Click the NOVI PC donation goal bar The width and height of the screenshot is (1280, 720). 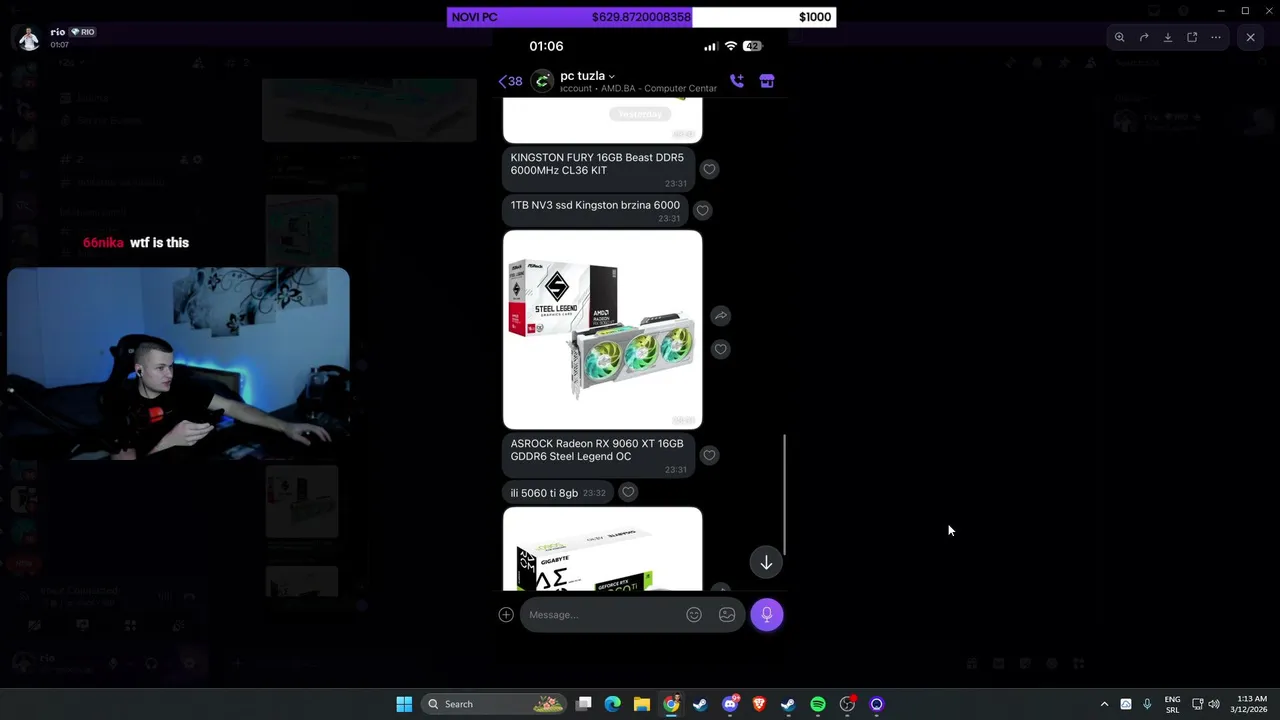[641, 17]
